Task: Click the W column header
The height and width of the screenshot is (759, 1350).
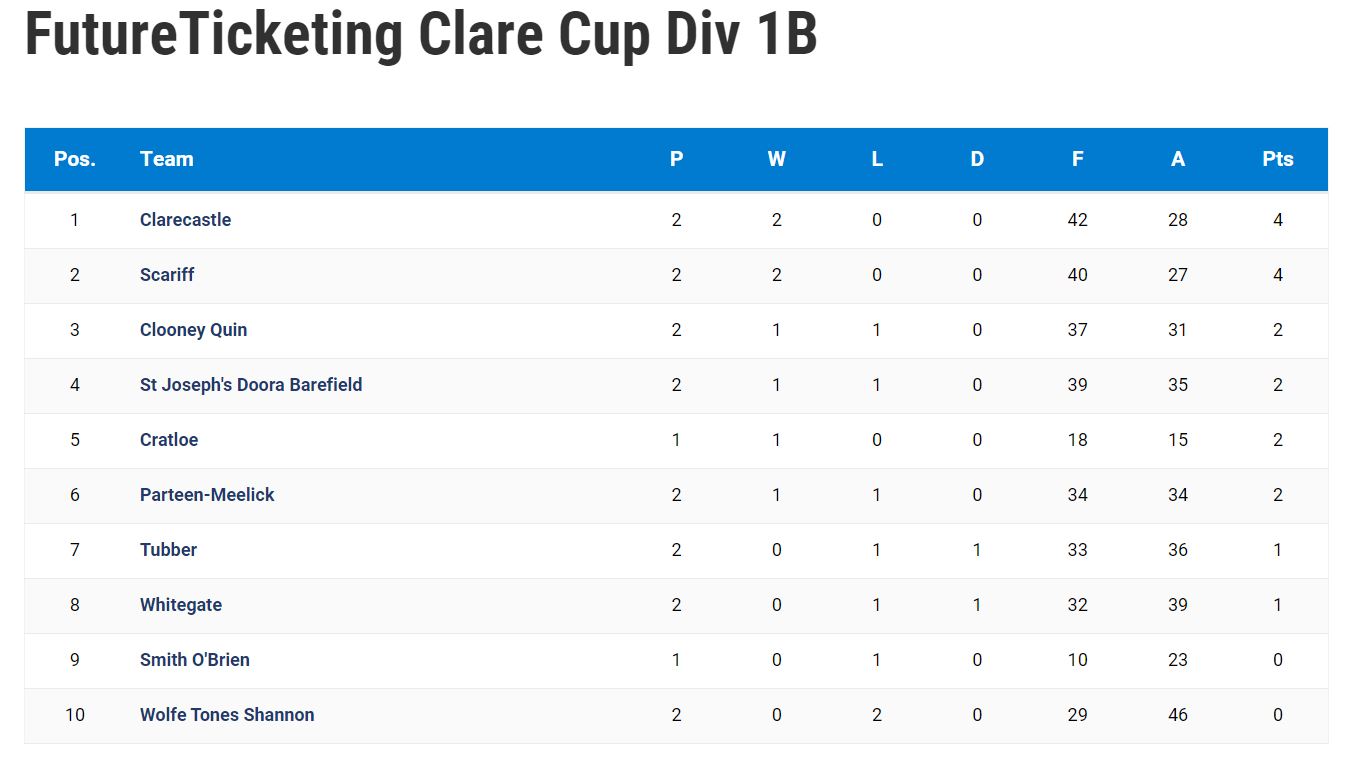Action: pyautogui.click(x=777, y=159)
